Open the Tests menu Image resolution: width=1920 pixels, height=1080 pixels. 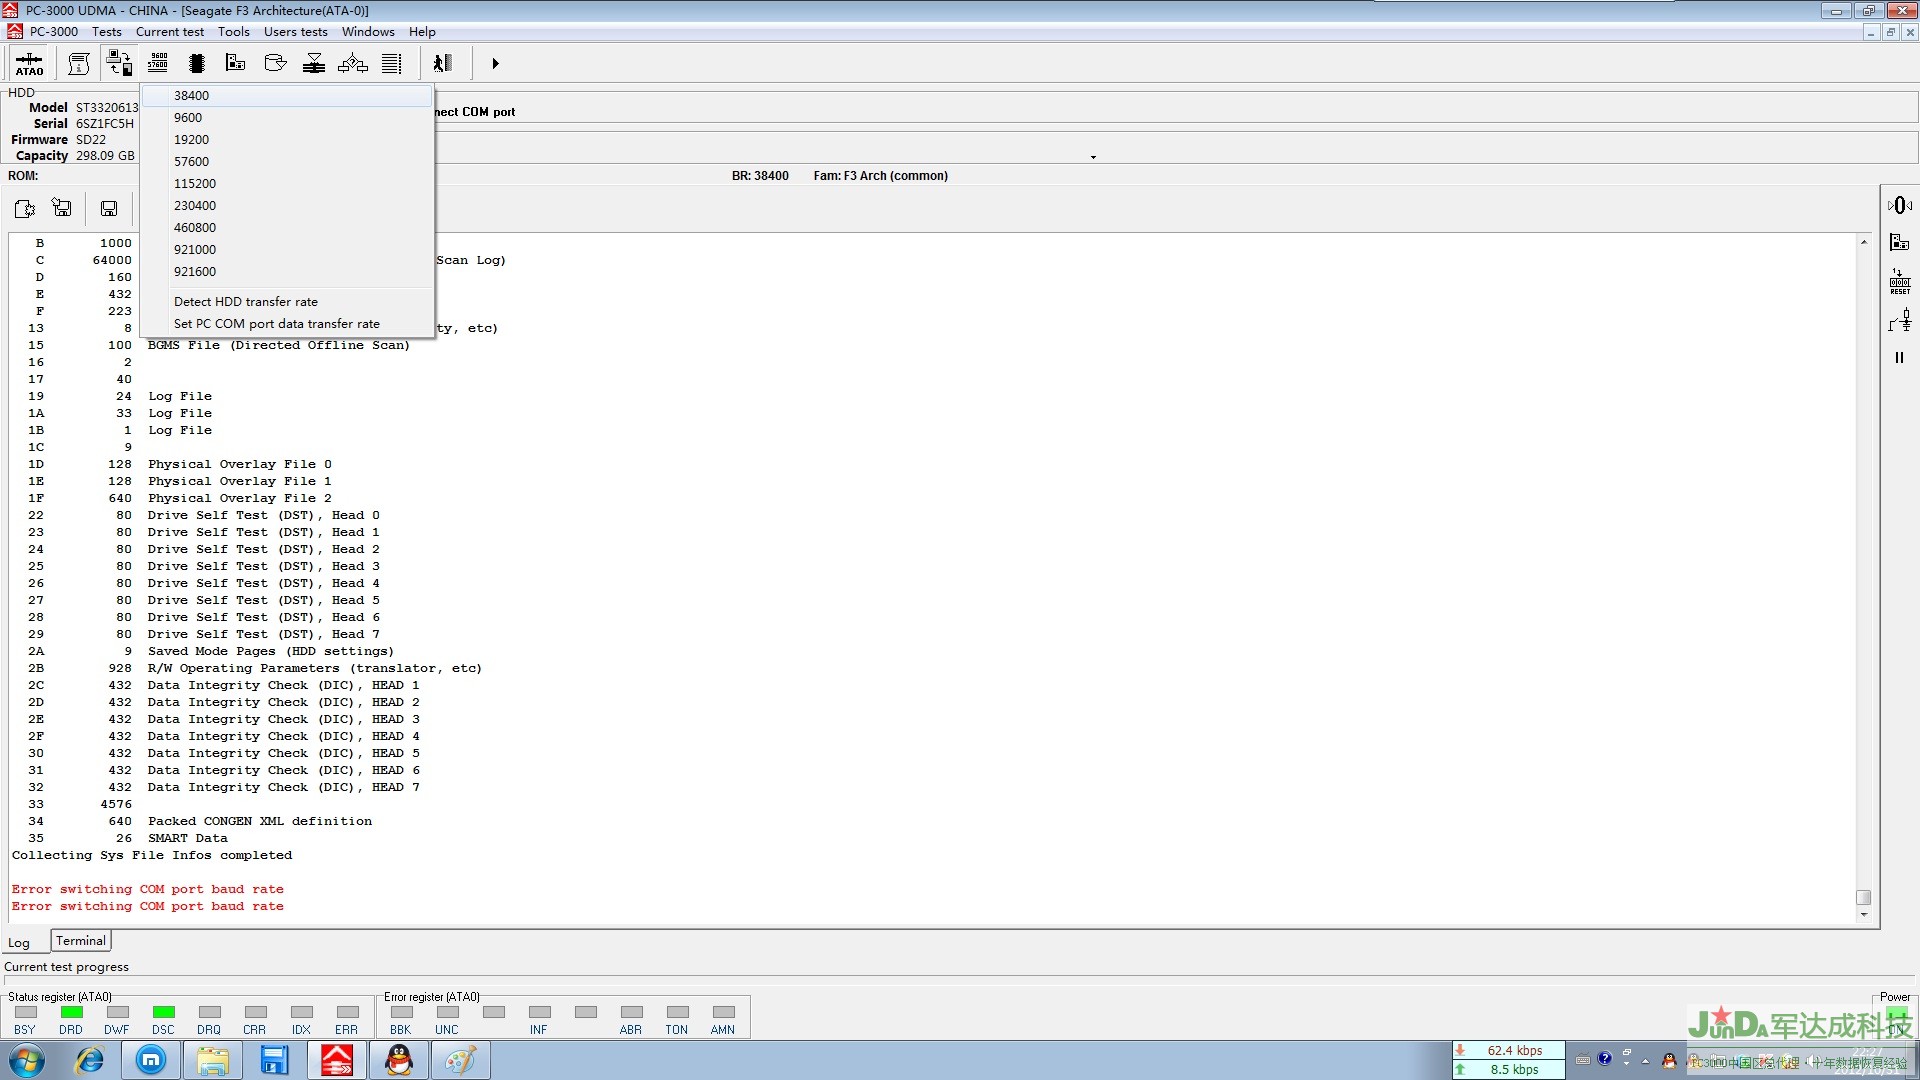(107, 32)
